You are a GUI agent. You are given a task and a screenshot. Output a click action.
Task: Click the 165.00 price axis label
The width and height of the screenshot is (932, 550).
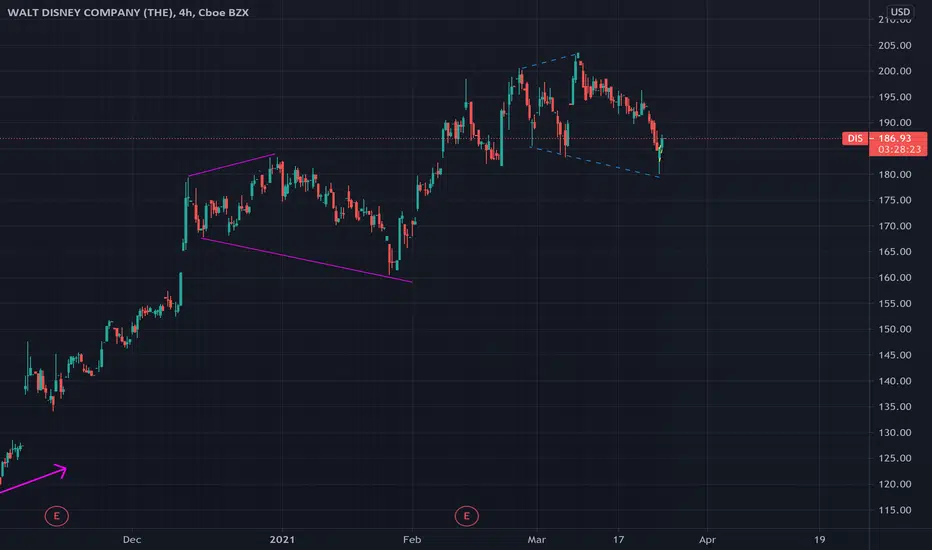click(895, 252)
